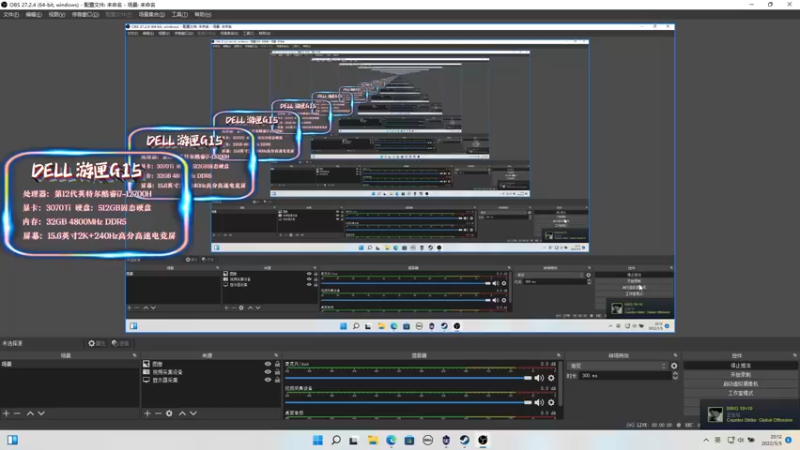Open the 场景集合(S) menu
Viewport: 800px width, 450px height.
[x=152, y=14]
